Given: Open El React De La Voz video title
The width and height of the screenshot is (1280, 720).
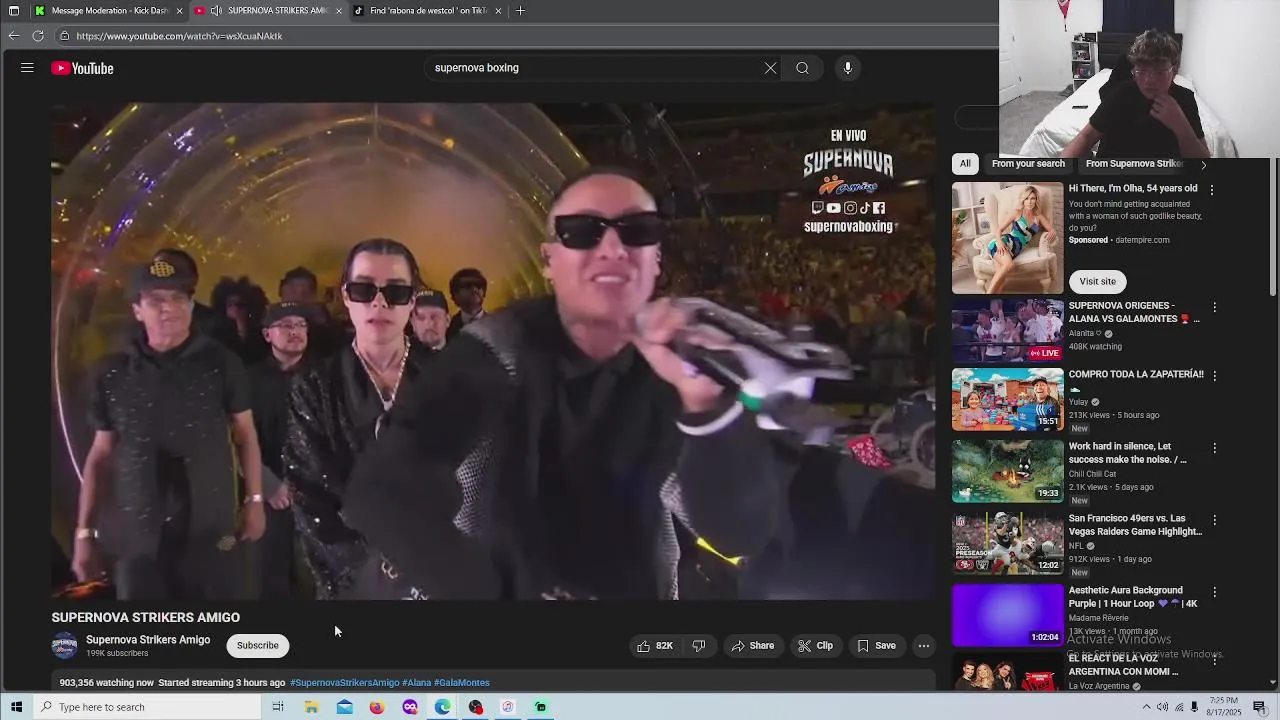Looking at the screenshot, I should pos(1123,665).
